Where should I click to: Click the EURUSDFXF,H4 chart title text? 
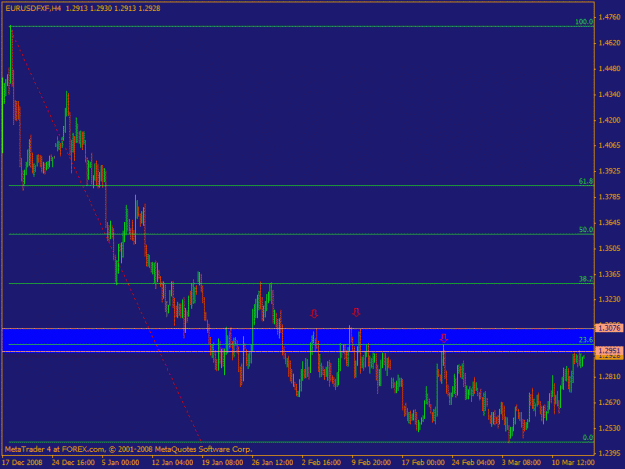tap(33, 8)
